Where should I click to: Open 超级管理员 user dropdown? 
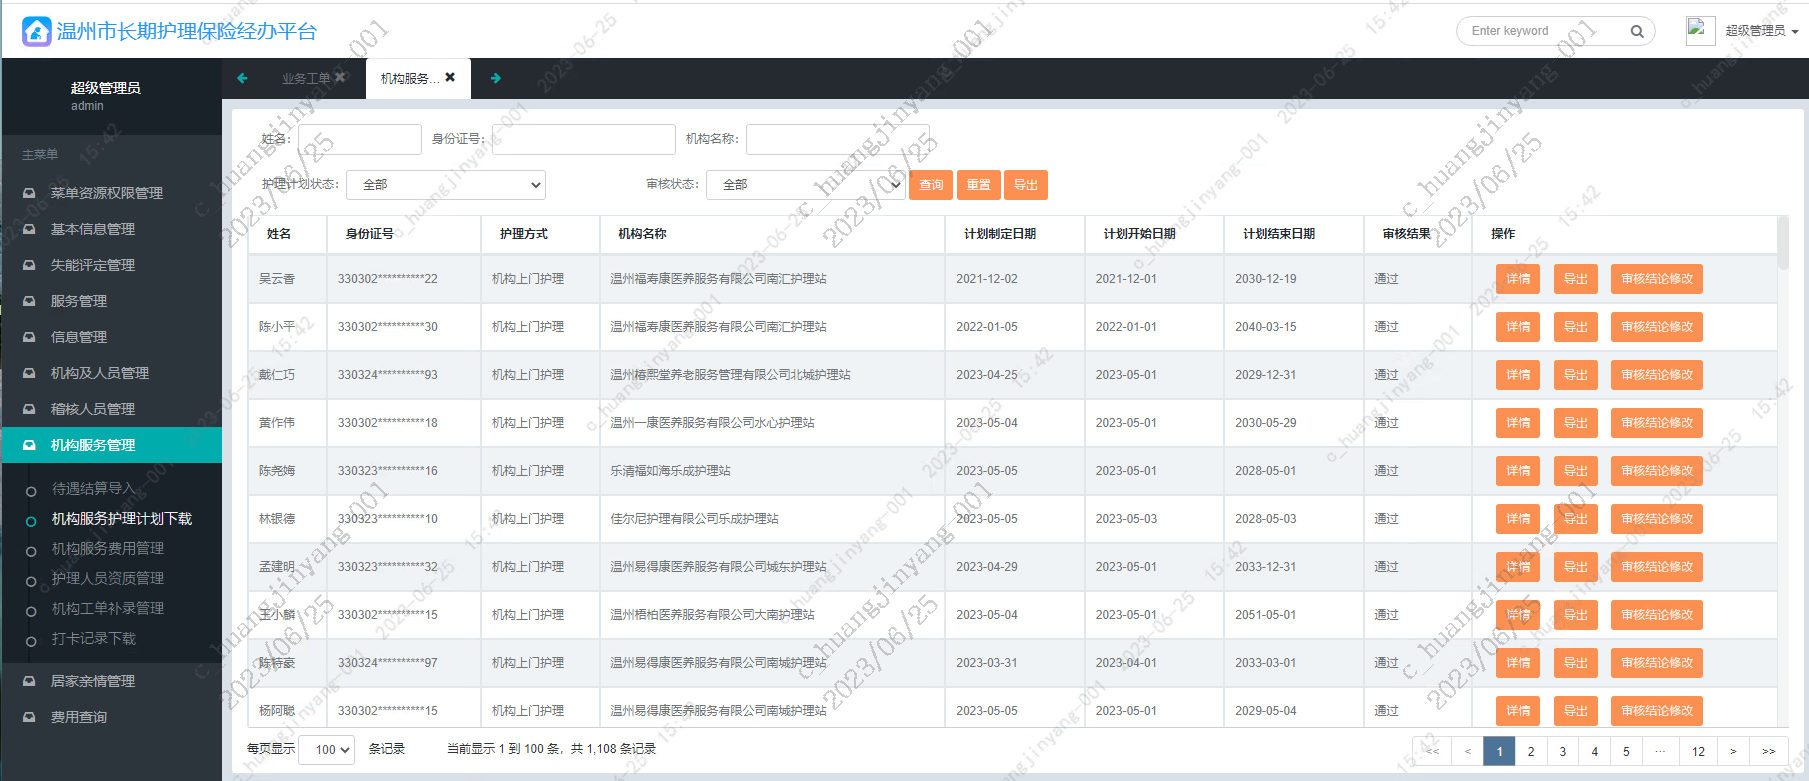pos(1762,31)
